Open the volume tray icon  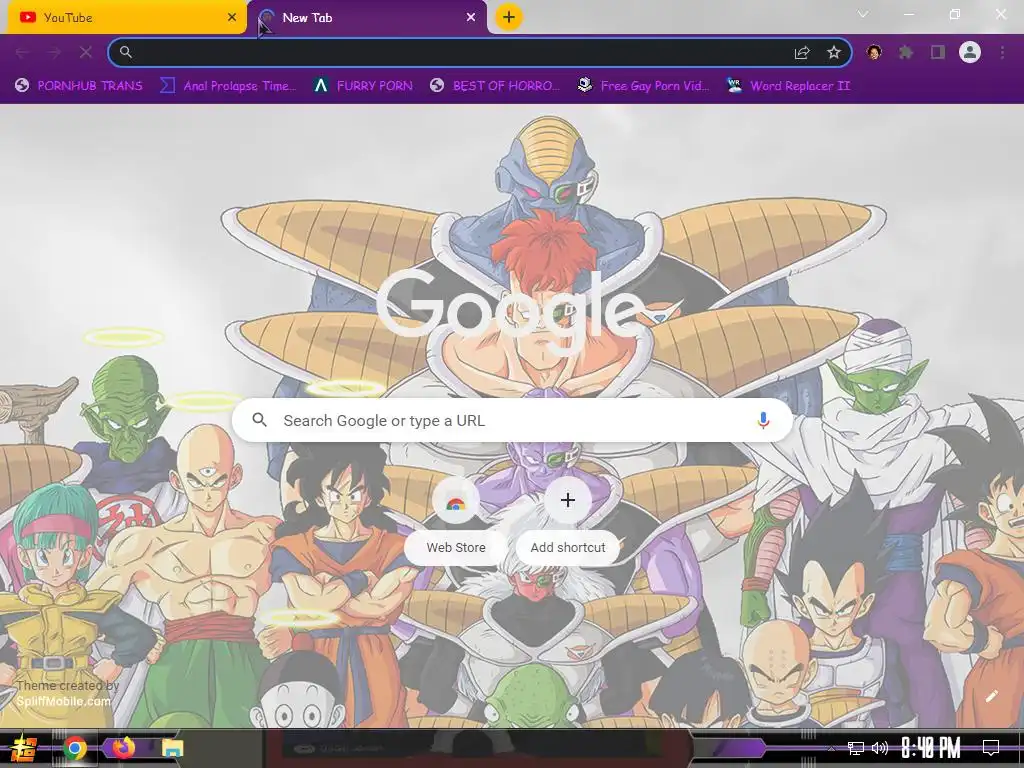point(880,748)
